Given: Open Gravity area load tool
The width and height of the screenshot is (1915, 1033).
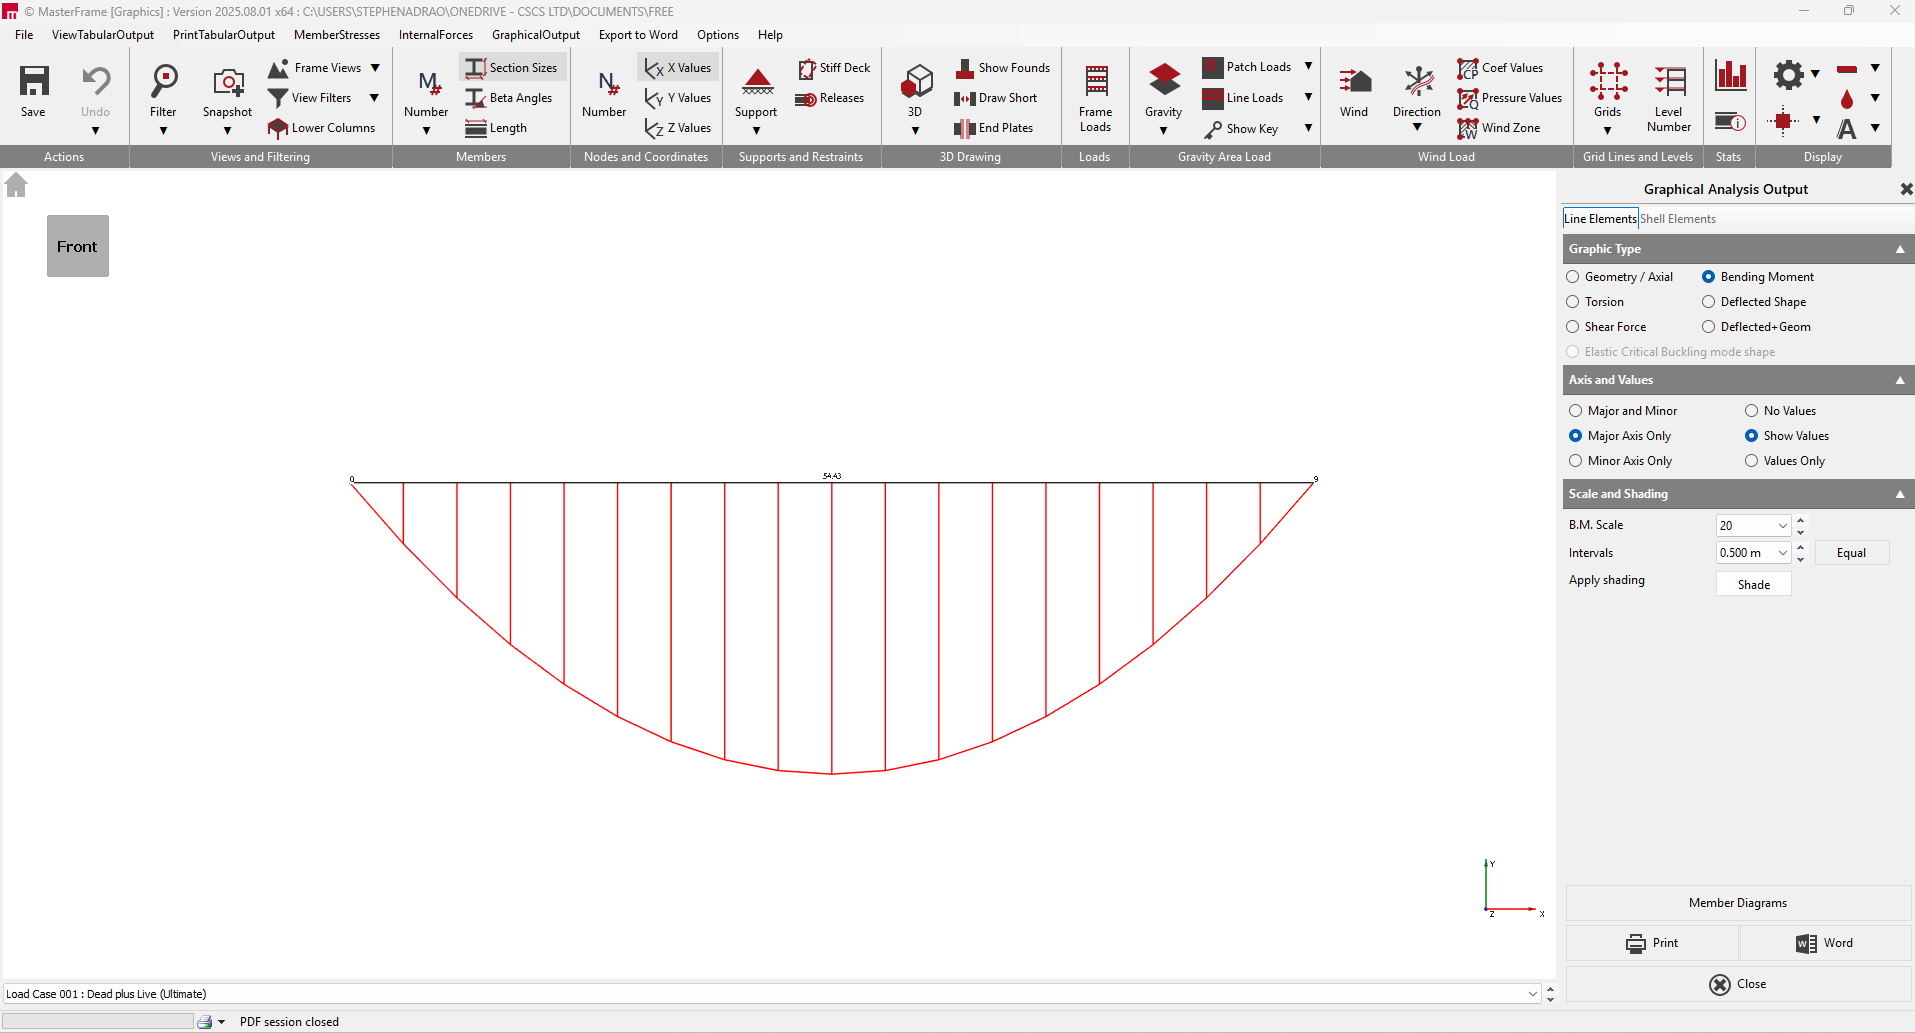Looking at the screenshot, I should [x=1163, y=92].
